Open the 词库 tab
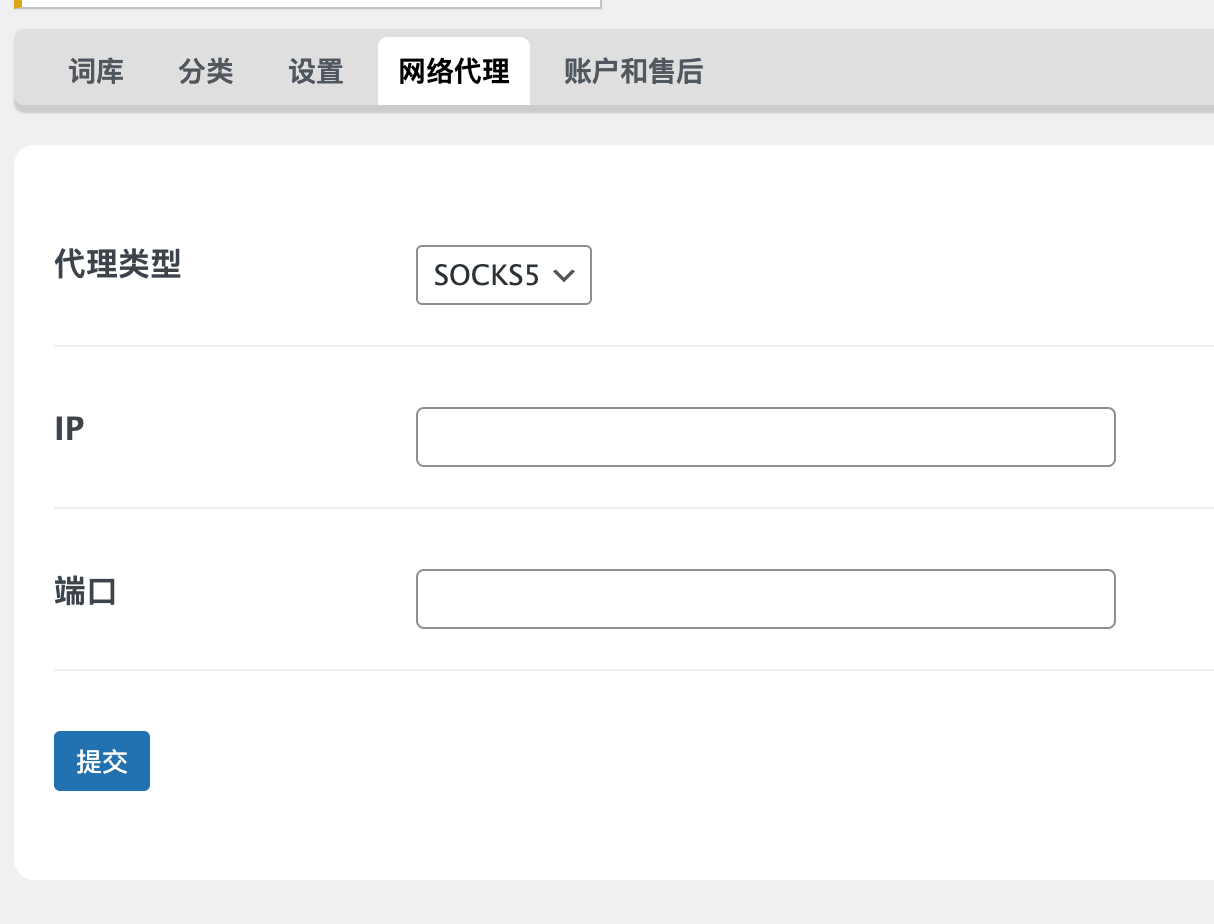The image size is (1214, 924). click(x=96, y=72)
